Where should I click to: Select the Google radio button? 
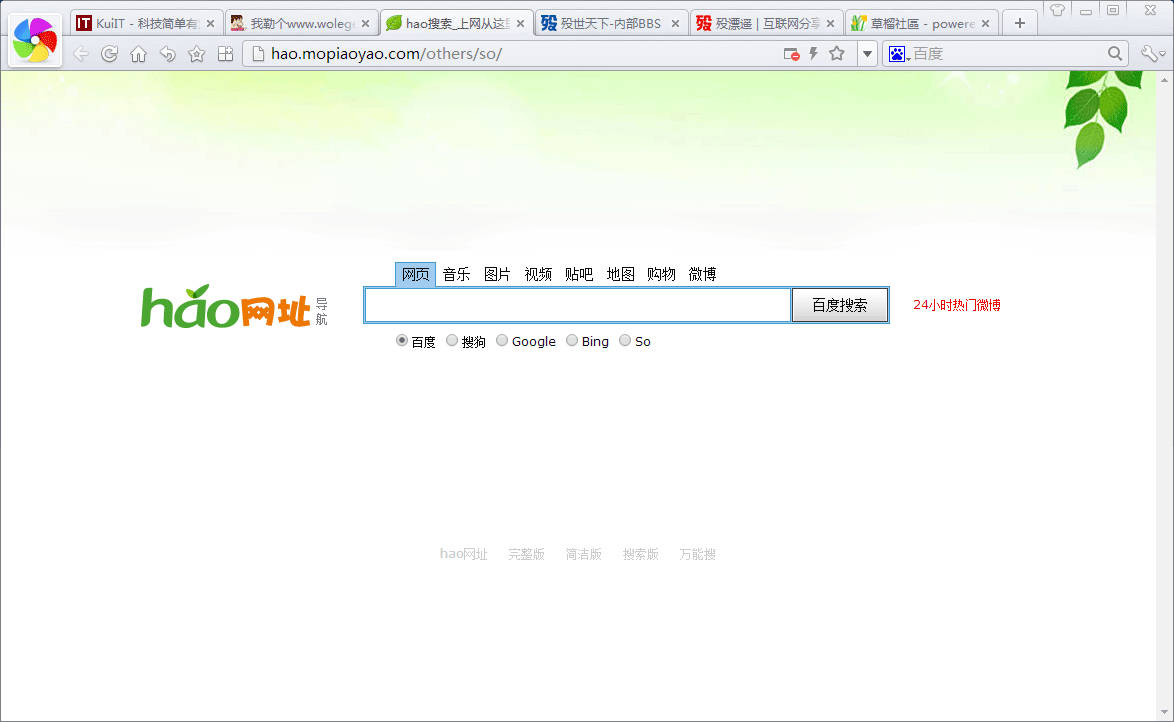[502, 341]
